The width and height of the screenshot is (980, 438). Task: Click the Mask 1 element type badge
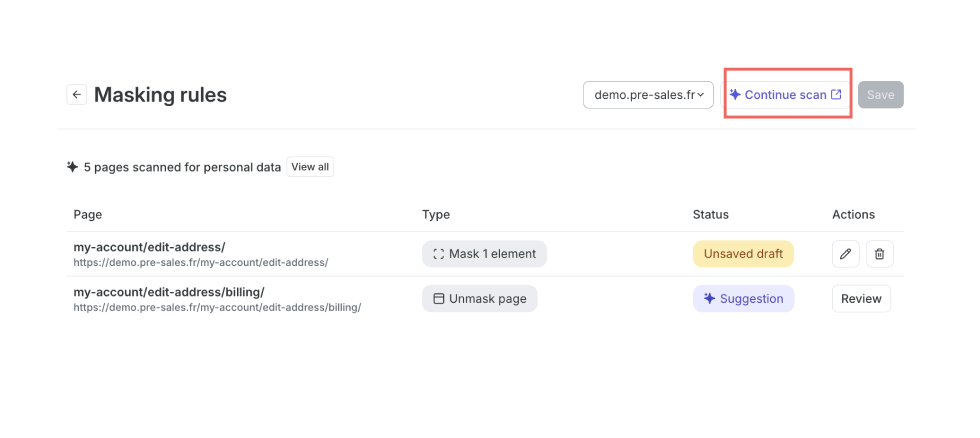pyautogui.click(x=484, y=254)
